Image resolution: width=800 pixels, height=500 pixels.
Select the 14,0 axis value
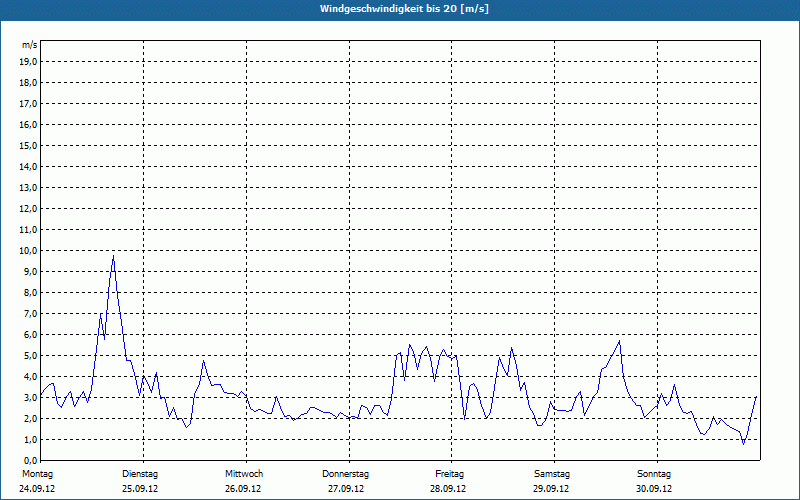tap(29, 166)
